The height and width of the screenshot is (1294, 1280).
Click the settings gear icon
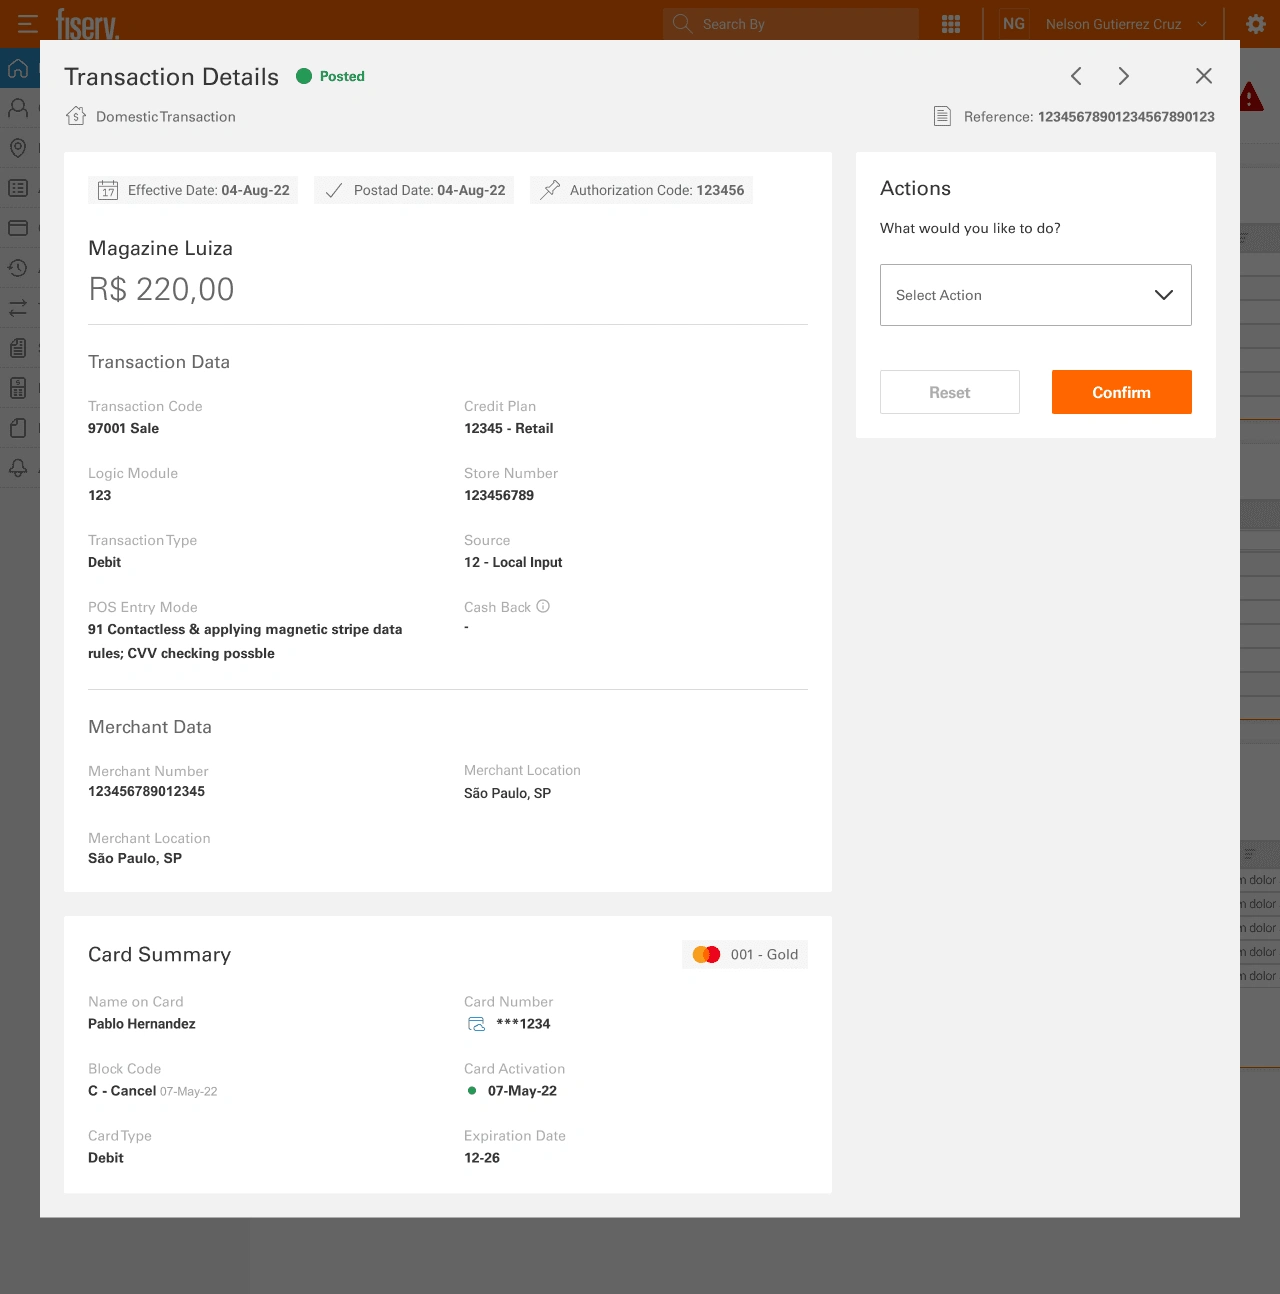[1255, 24]
